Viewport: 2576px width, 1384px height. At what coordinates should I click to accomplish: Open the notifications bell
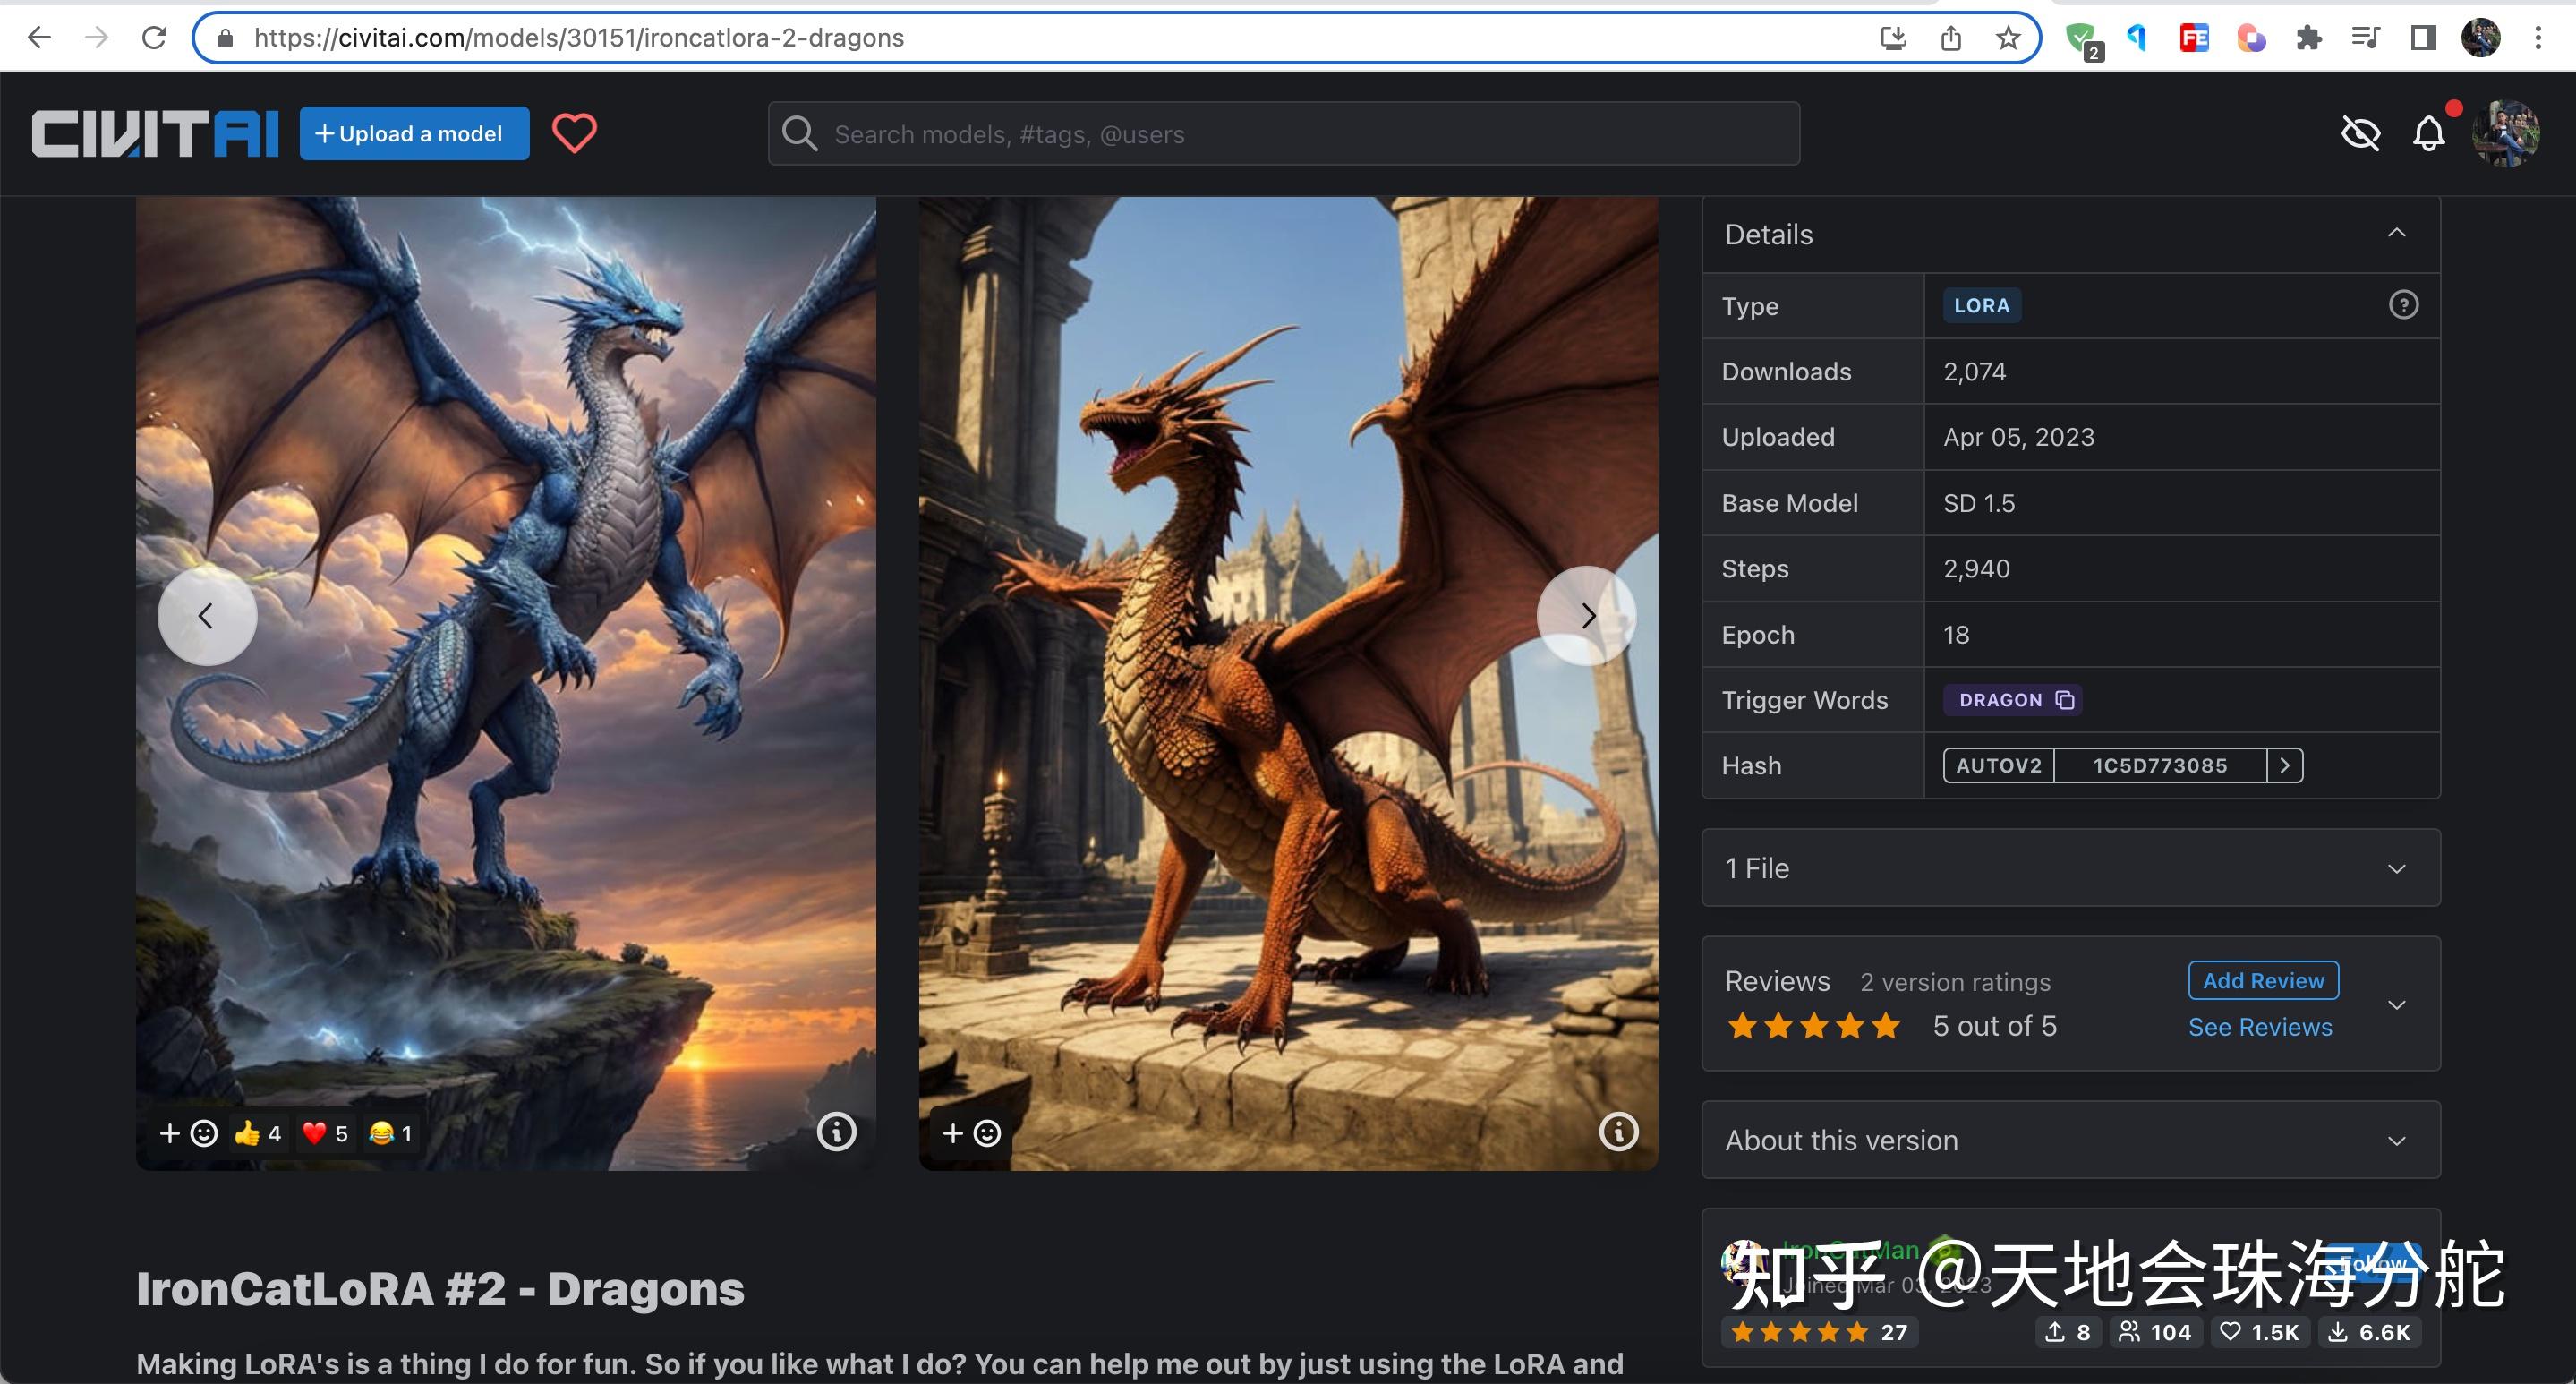[2428, 133]
